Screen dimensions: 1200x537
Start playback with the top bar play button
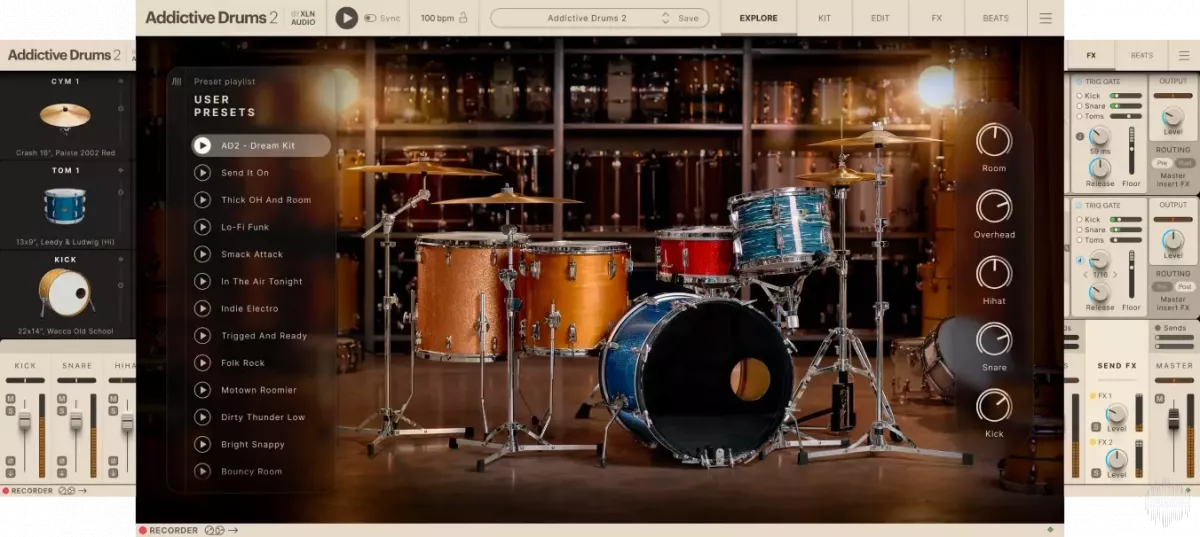click(347, 18)
